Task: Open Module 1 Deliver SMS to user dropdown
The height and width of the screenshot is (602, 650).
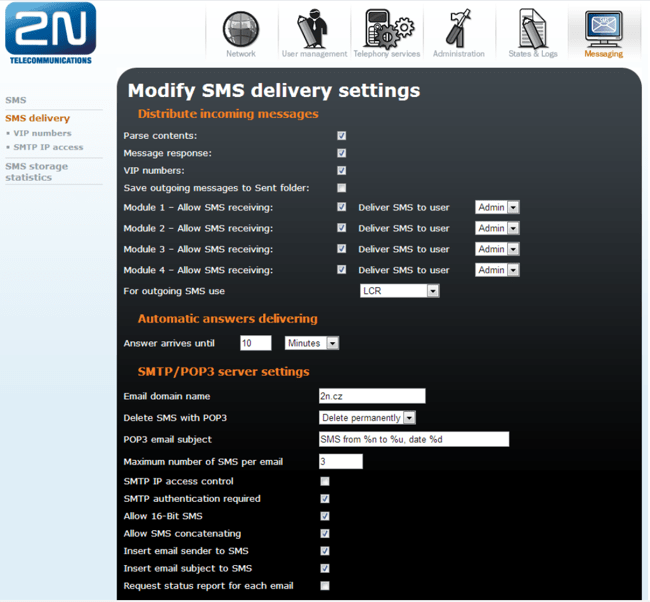Action: click(x=497, y=207)
